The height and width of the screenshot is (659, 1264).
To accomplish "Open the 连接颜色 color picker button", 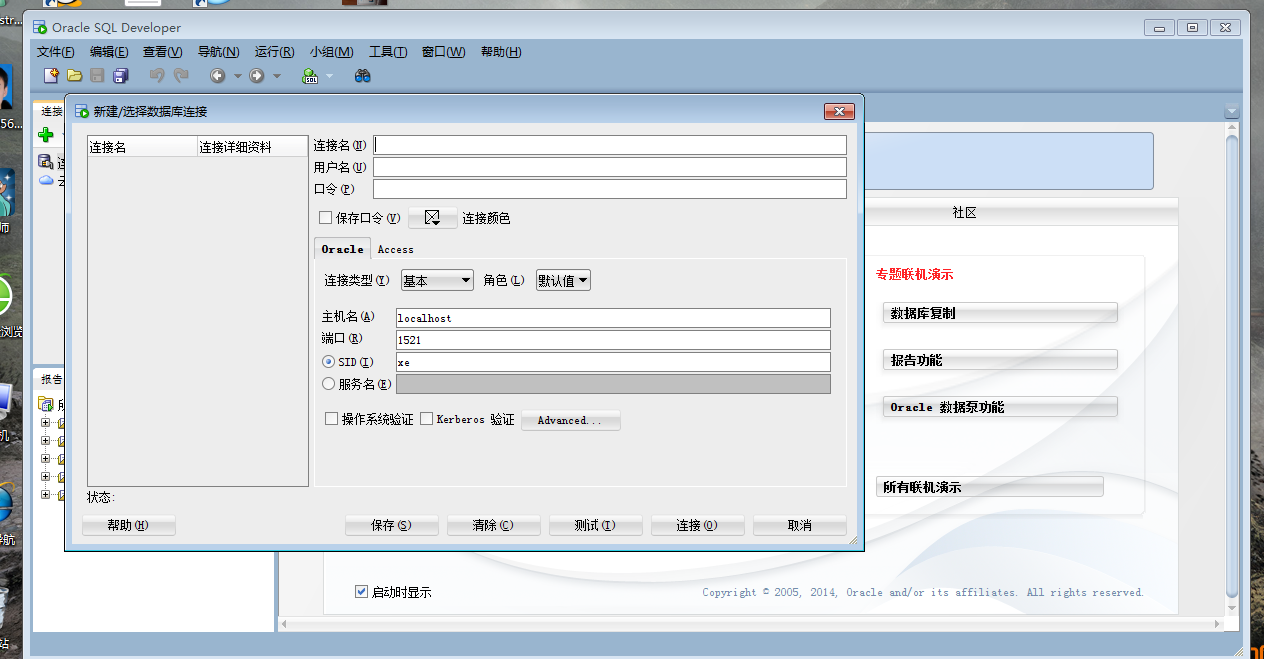I will pos(432,217).
